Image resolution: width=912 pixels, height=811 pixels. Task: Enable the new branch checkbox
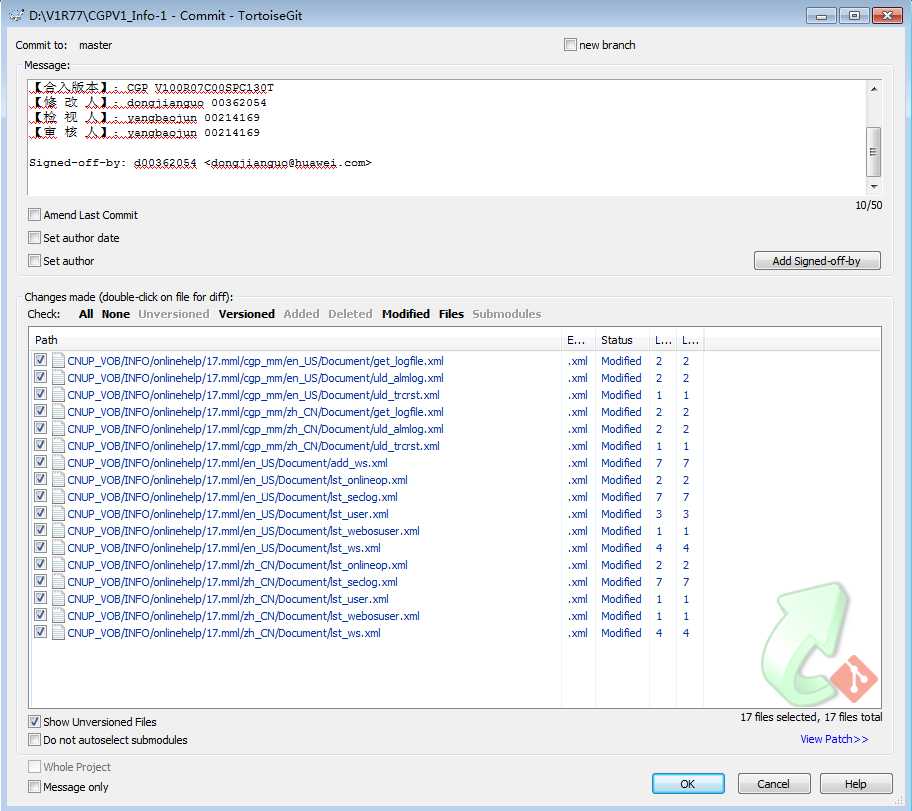coord(570,45)
